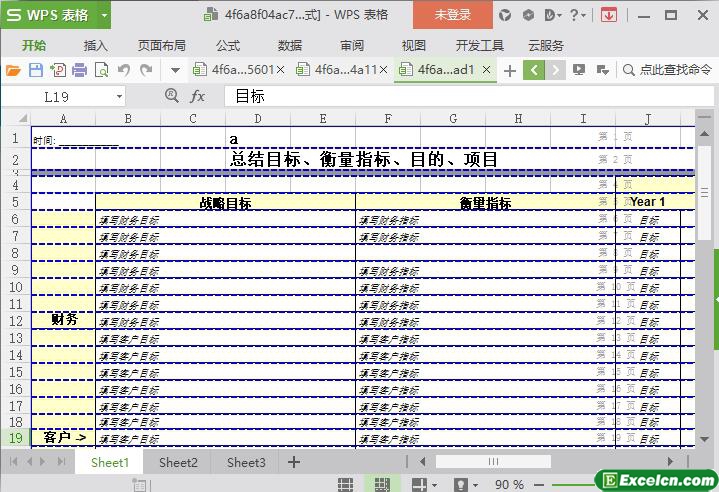Jump to the last sheet with the navigation arrow
This screenshot has width=719, height=492.
click(61, 462)
